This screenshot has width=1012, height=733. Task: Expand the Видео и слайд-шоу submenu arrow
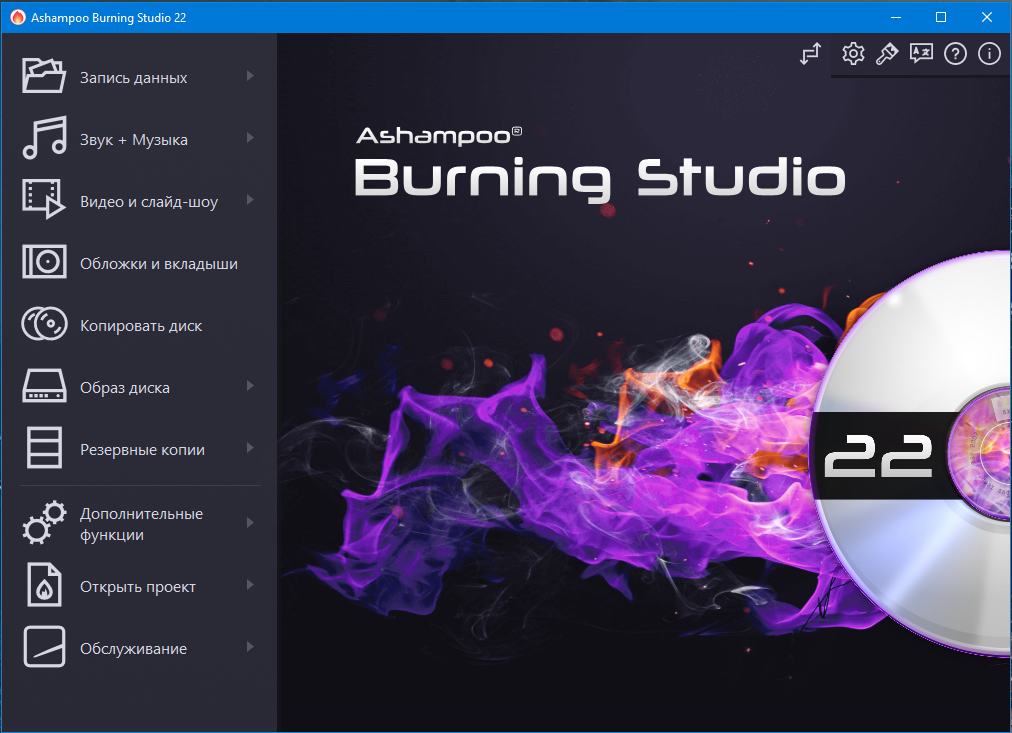250,200
